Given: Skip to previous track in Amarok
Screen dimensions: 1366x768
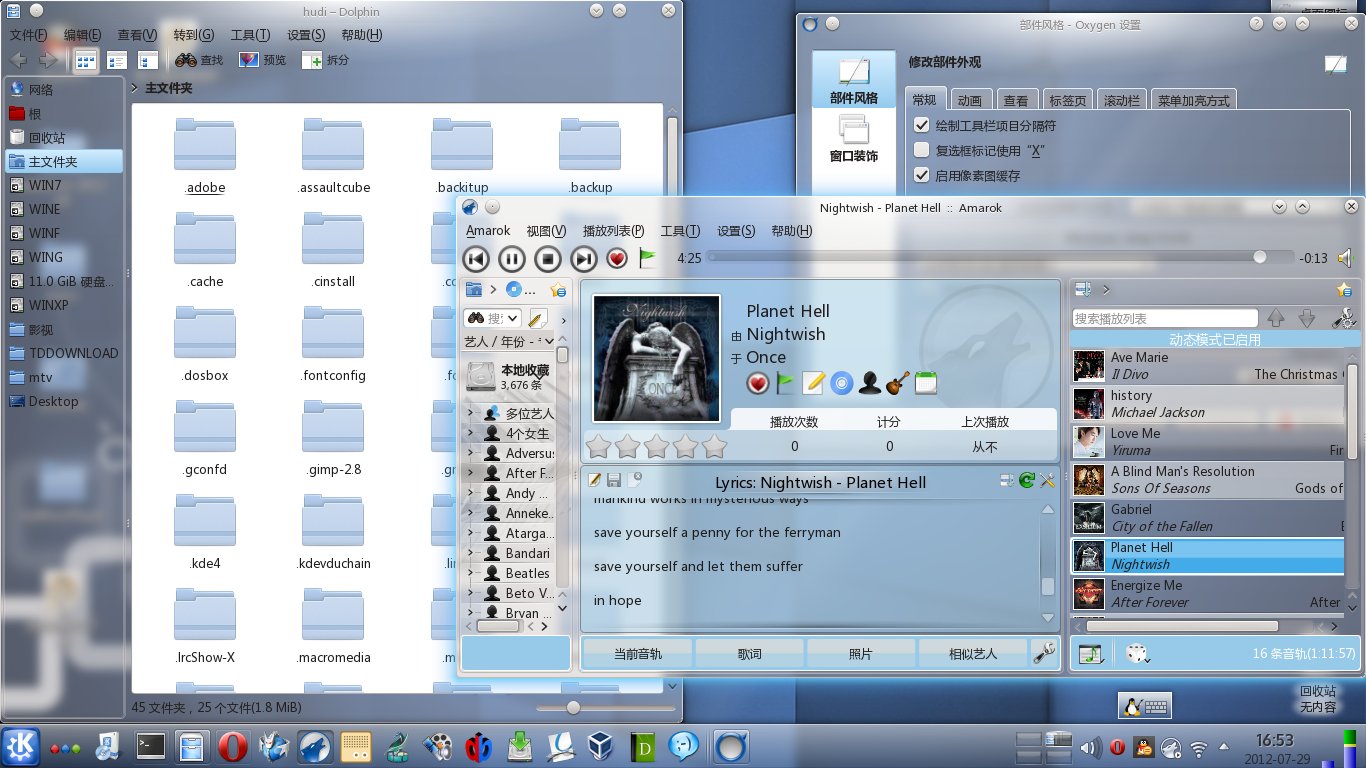Looking at the screenshot, I should point(476,259).
